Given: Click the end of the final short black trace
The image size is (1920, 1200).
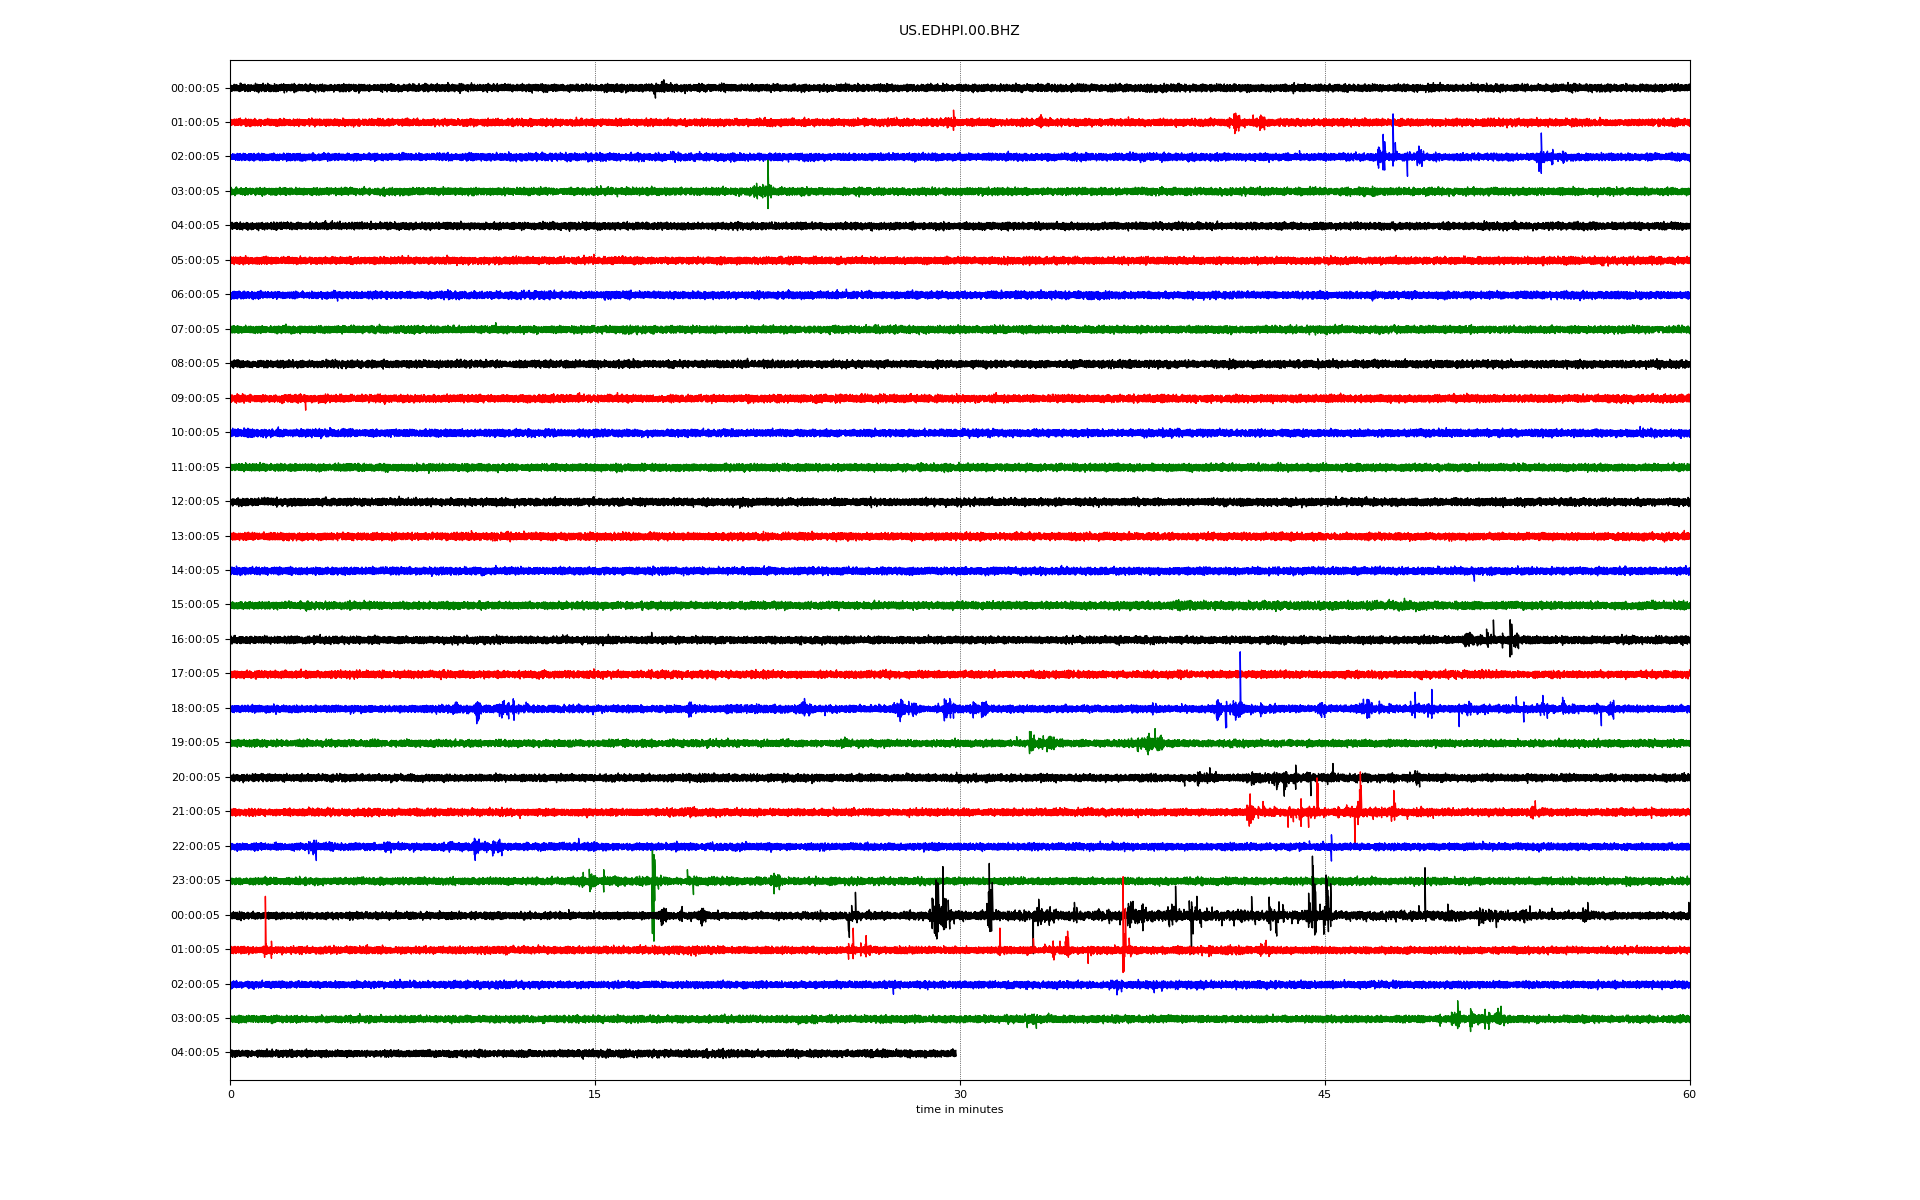Looking at the screenshot, I should point(955,1053).
